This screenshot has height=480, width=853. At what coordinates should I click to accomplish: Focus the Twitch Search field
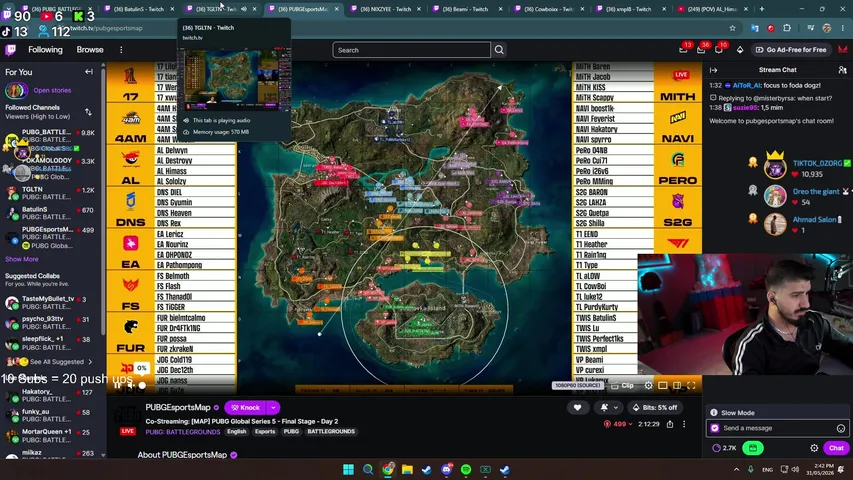tap(411, 50)
